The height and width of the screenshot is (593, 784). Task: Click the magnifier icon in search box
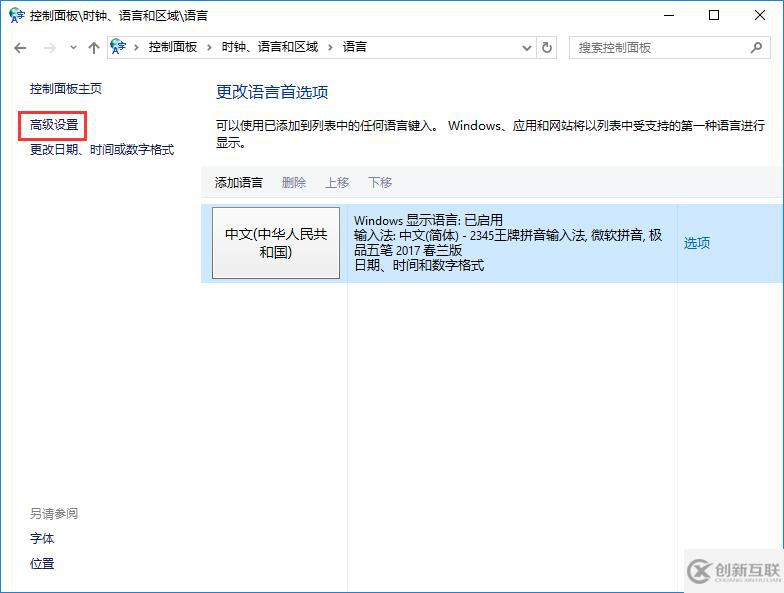[x=756, y=47]
